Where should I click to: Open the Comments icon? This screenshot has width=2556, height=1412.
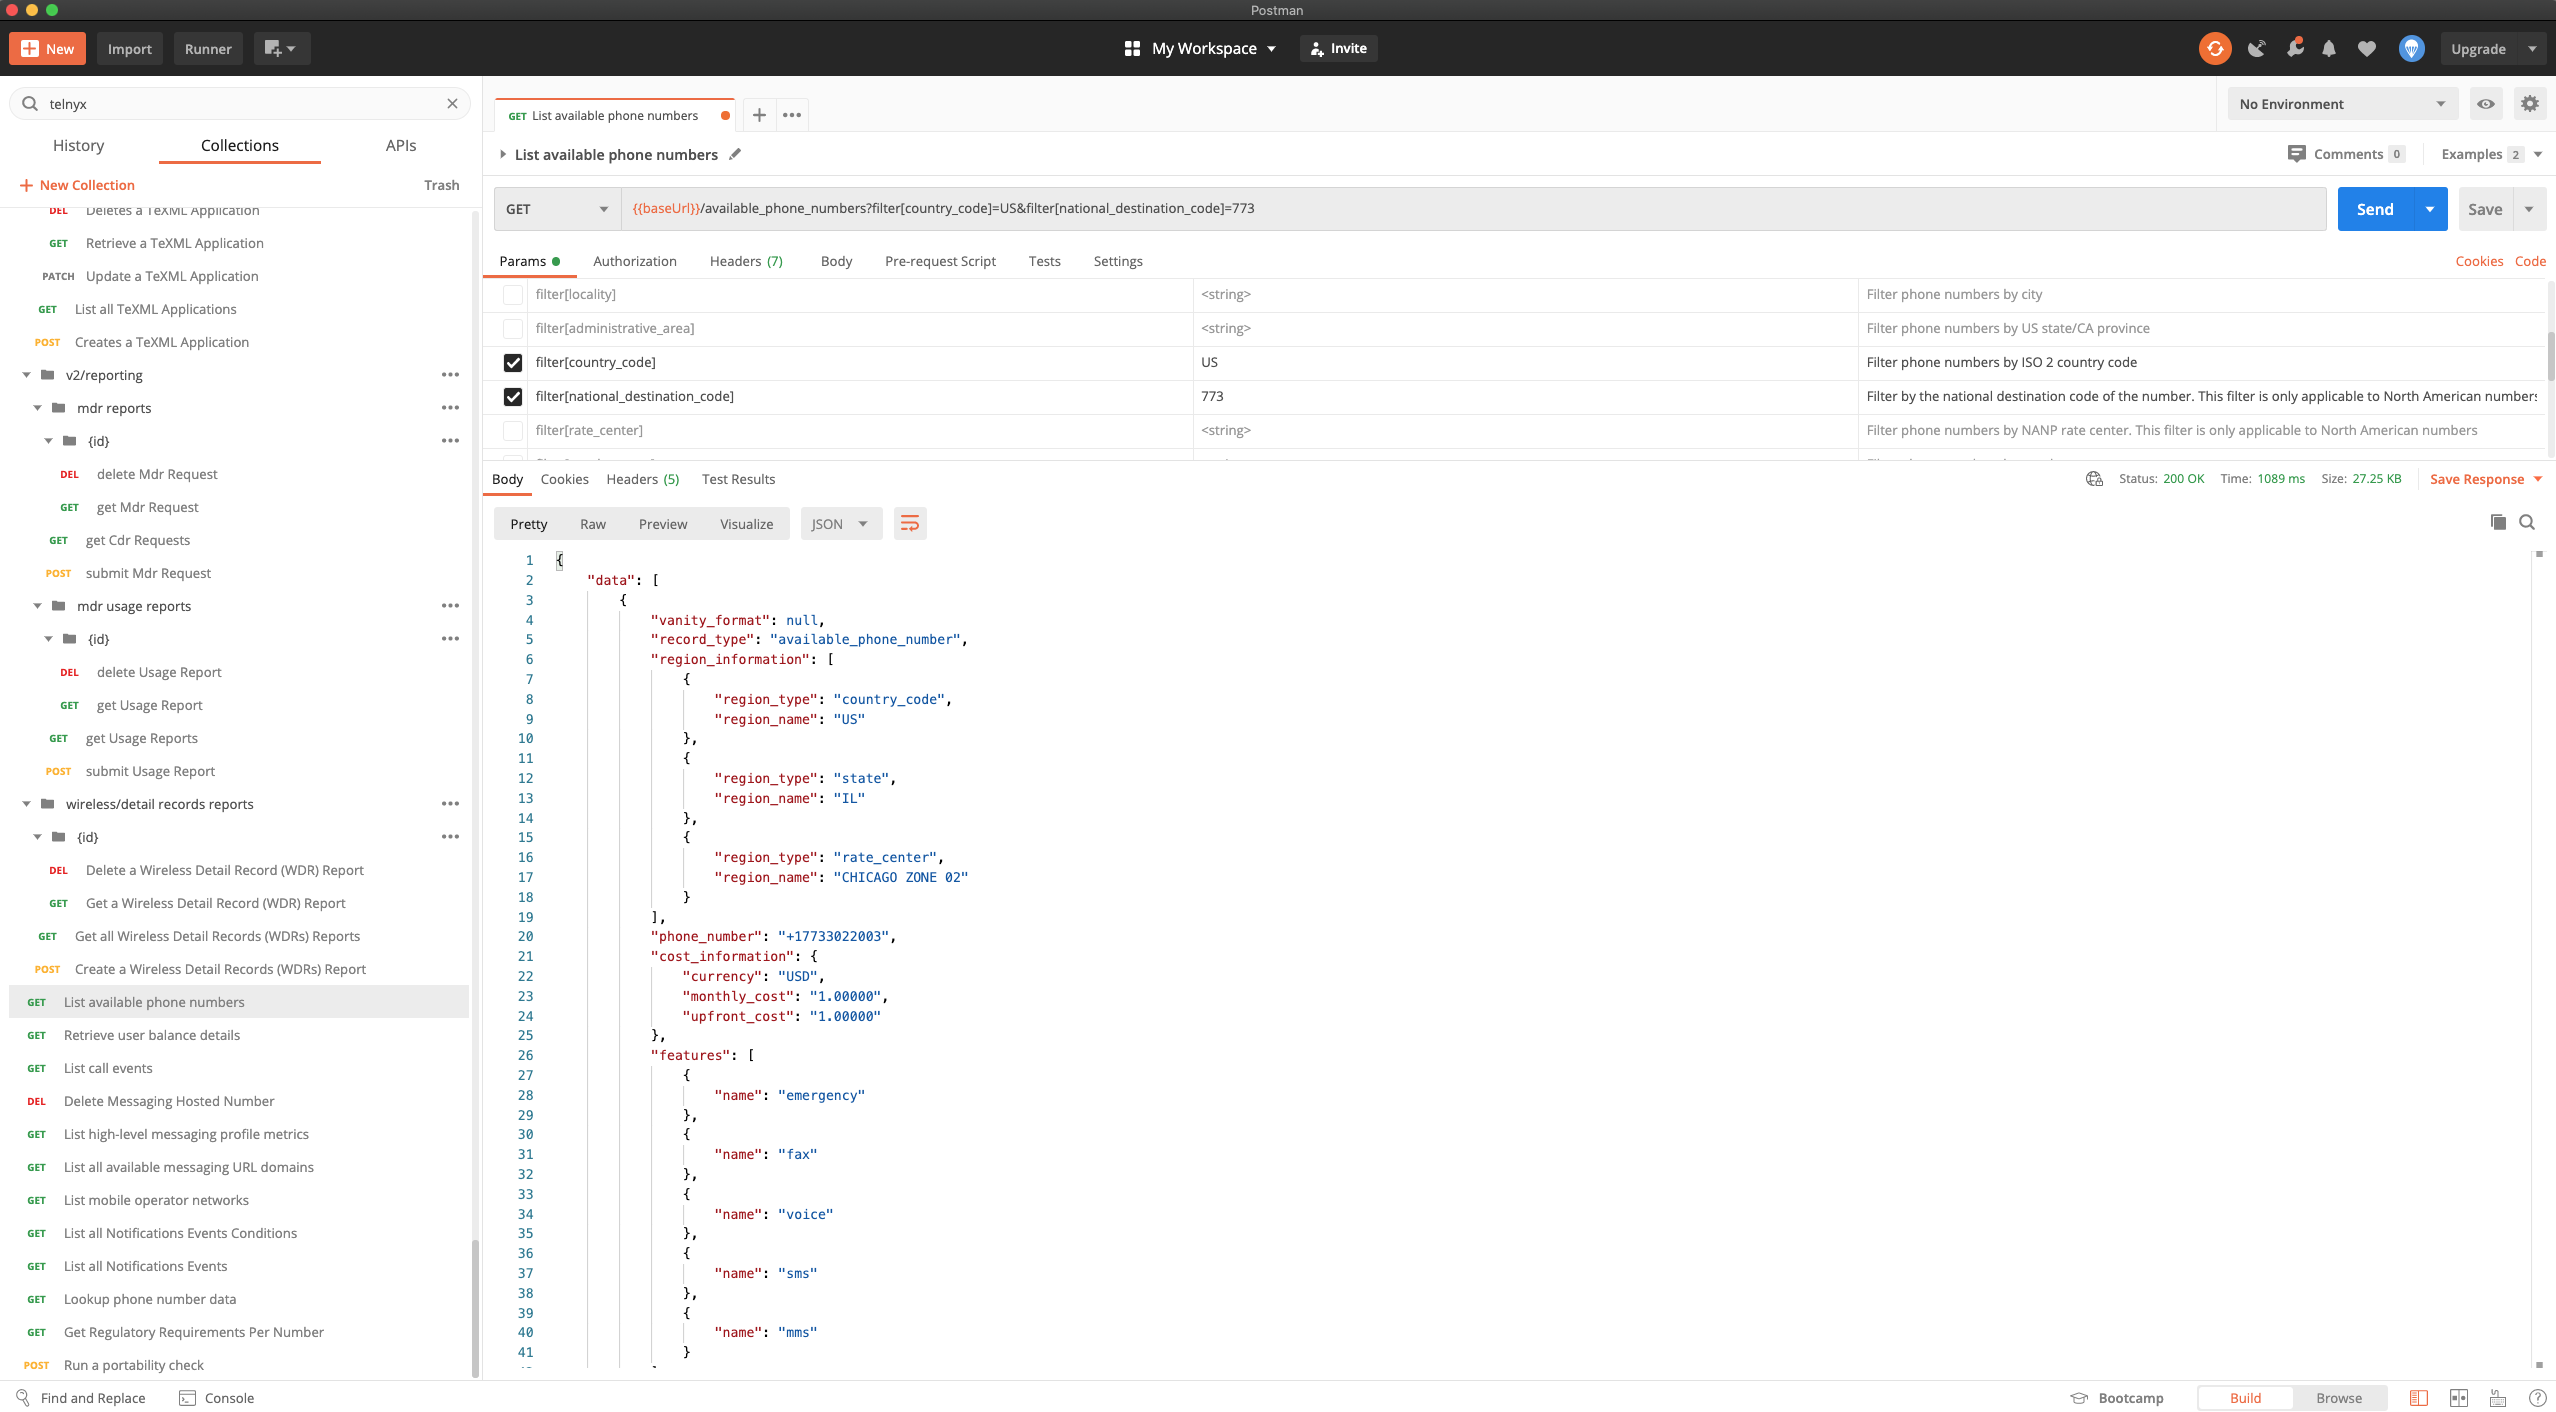[x=2297, y=154]
